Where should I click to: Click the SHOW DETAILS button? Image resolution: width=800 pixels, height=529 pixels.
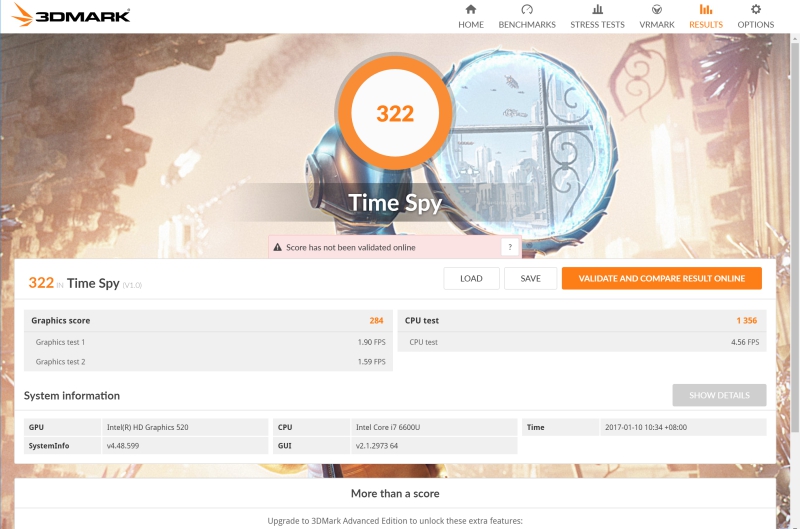pos(719,395)
